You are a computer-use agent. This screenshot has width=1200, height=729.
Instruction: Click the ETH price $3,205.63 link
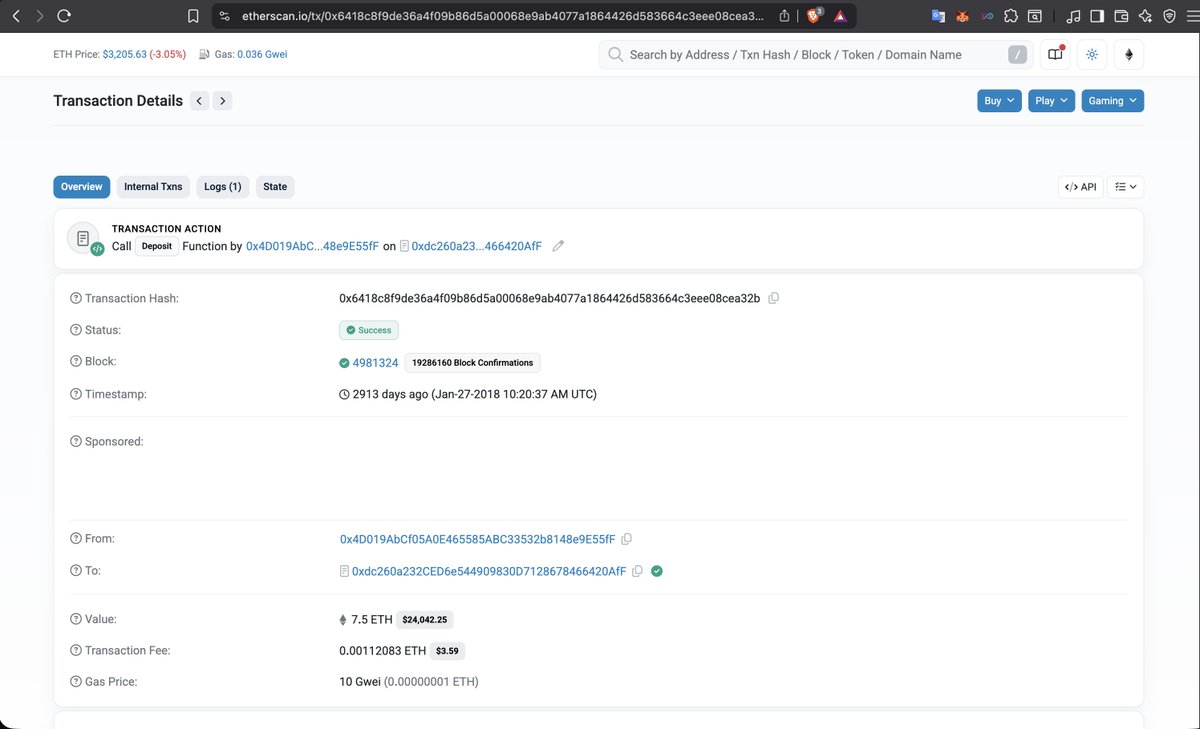[124, 55]
